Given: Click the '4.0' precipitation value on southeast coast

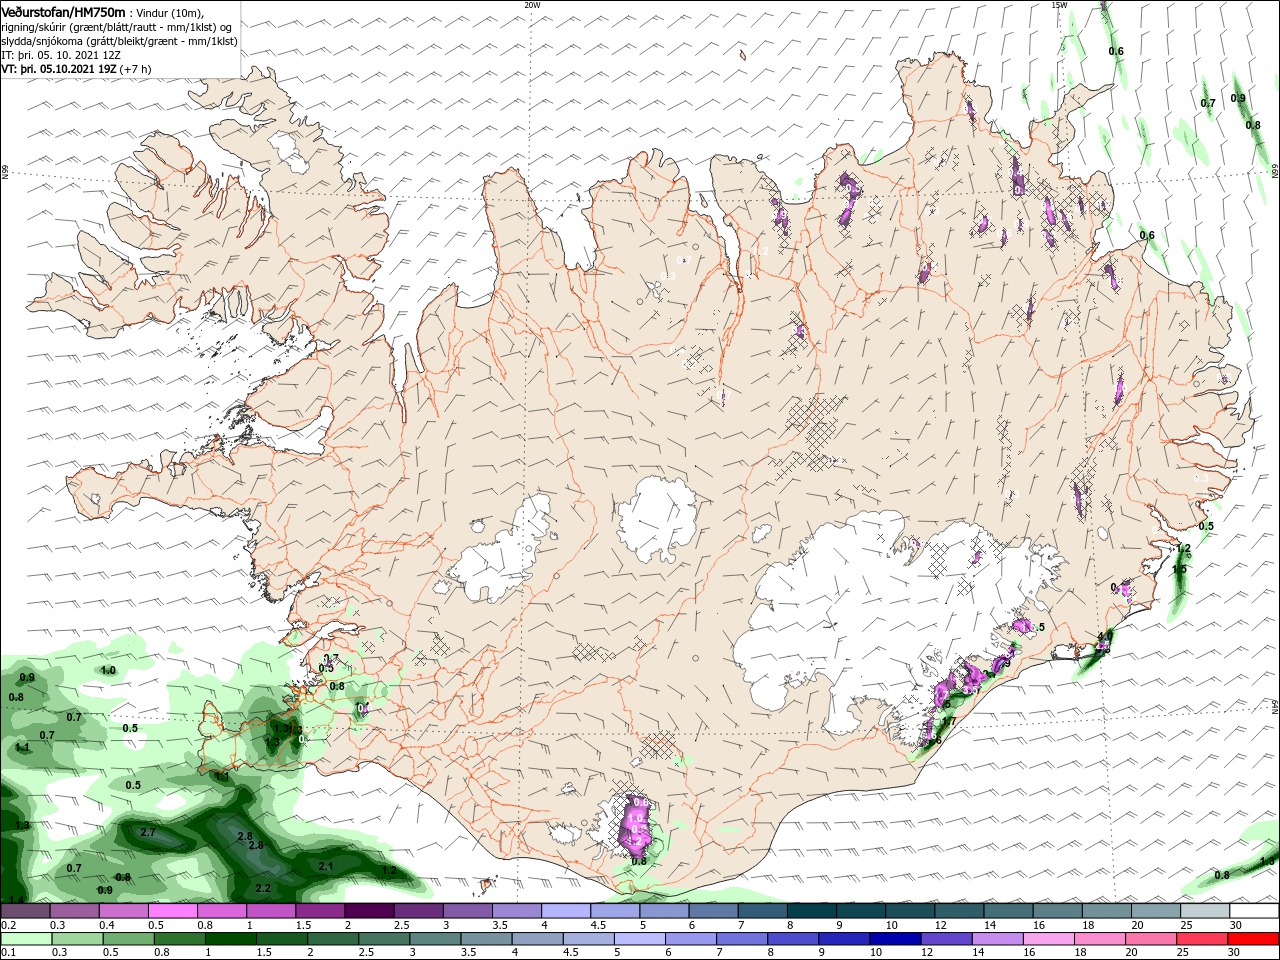Looking at the screenshot, I should pos(1105,636).
